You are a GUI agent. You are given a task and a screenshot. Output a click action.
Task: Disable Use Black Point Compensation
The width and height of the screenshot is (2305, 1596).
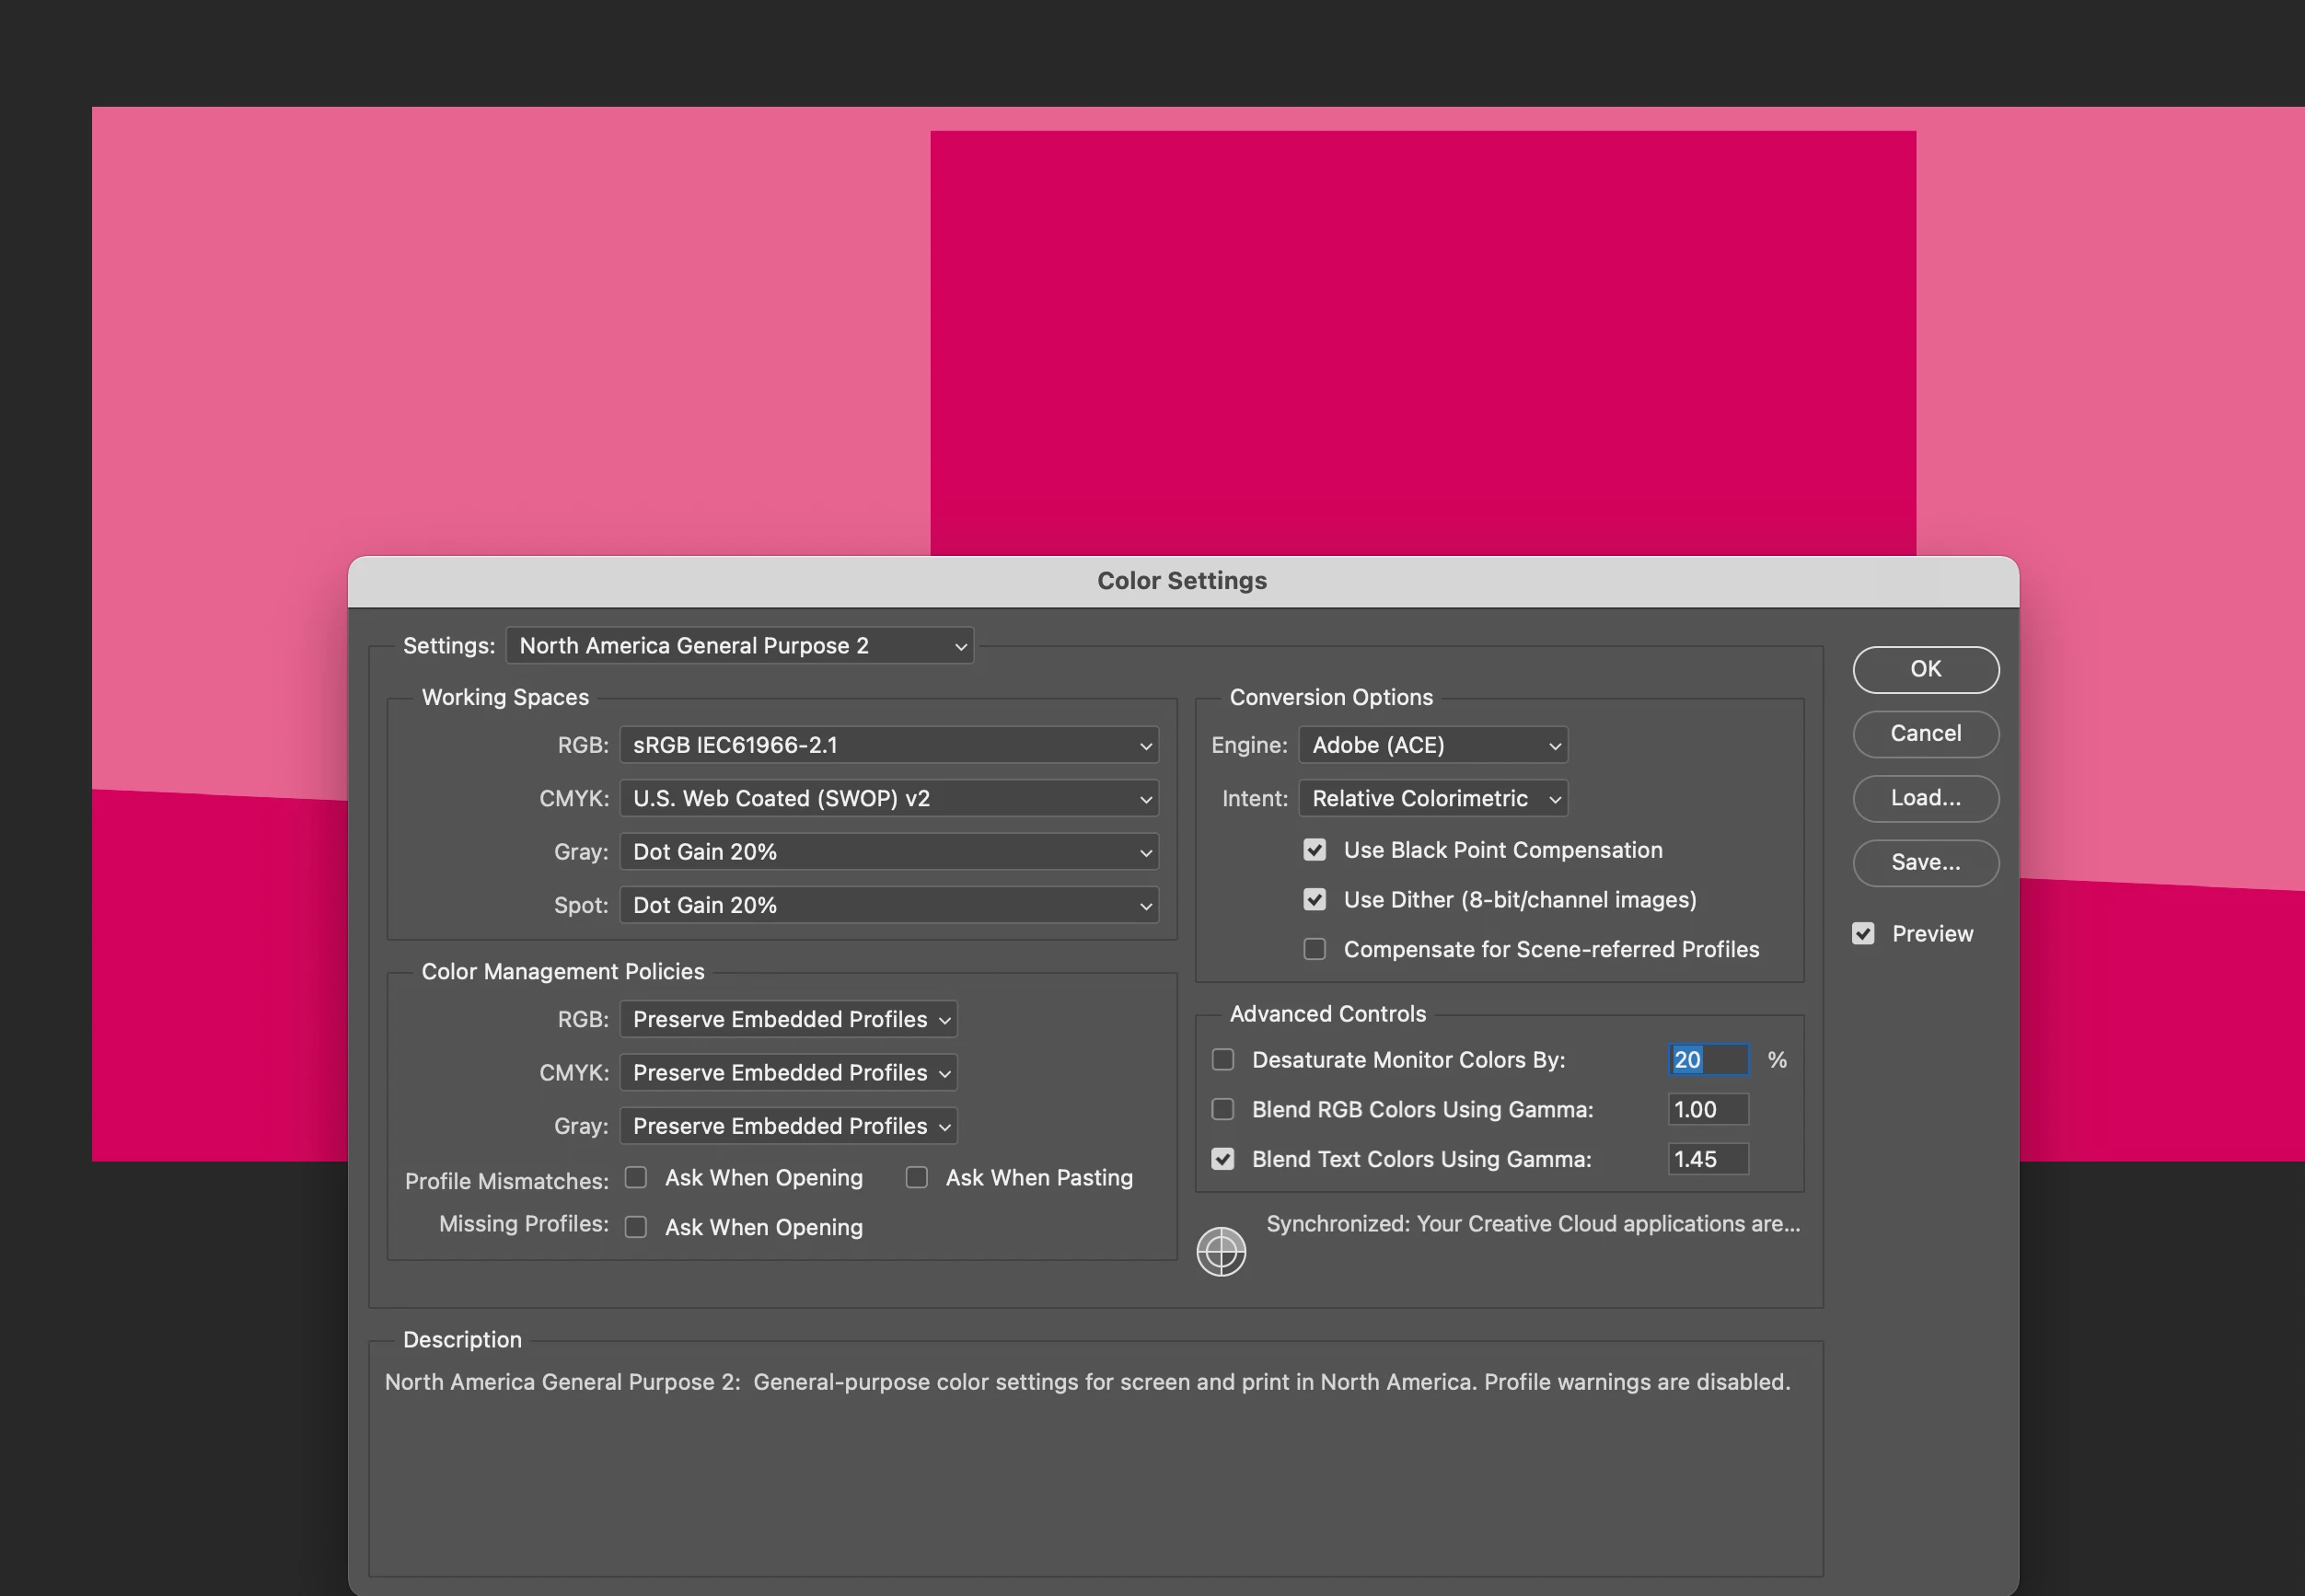click(1314, 850)
